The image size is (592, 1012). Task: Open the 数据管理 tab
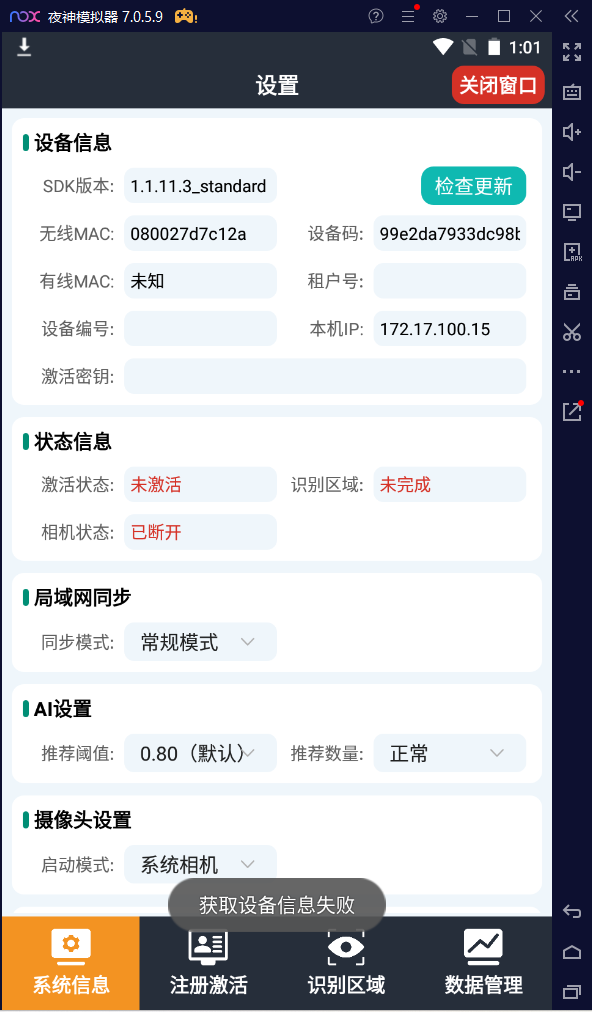pos(483,963)
